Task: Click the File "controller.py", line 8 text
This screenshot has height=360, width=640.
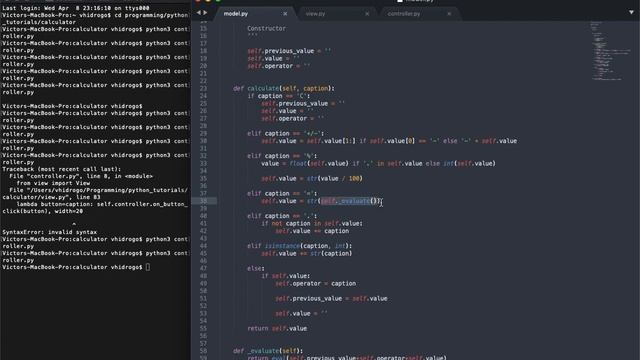Action: click(x=81, y=176)
